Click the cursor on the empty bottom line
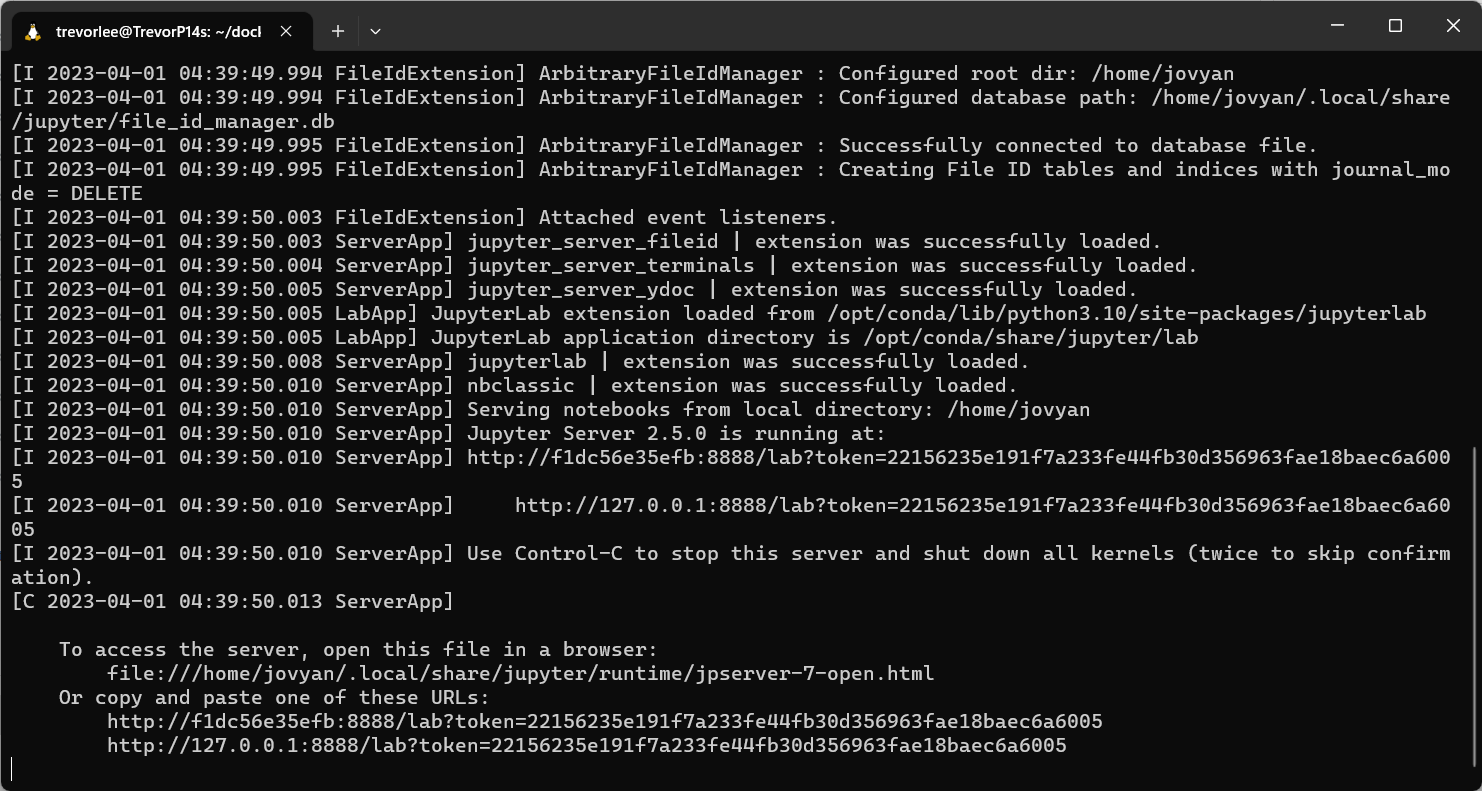The width and height of the screenshot is (1482, 791). [13, 769]
